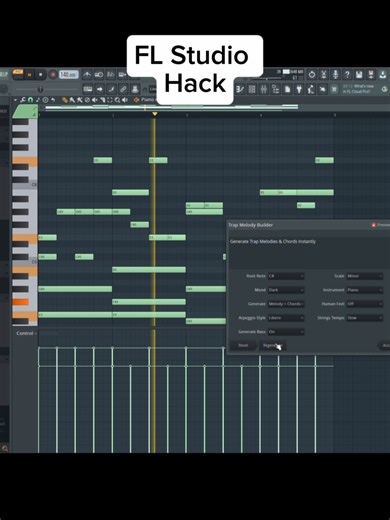Click the orange magnifier icon at bottom left
Image resolution: width=390 pixels, height=520 pixels.
[5, 448]
